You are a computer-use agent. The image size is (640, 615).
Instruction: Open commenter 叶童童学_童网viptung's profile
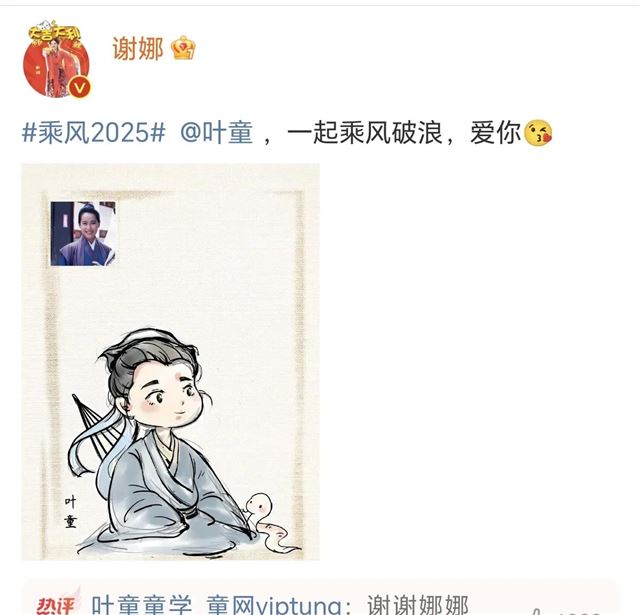[216, 604]
